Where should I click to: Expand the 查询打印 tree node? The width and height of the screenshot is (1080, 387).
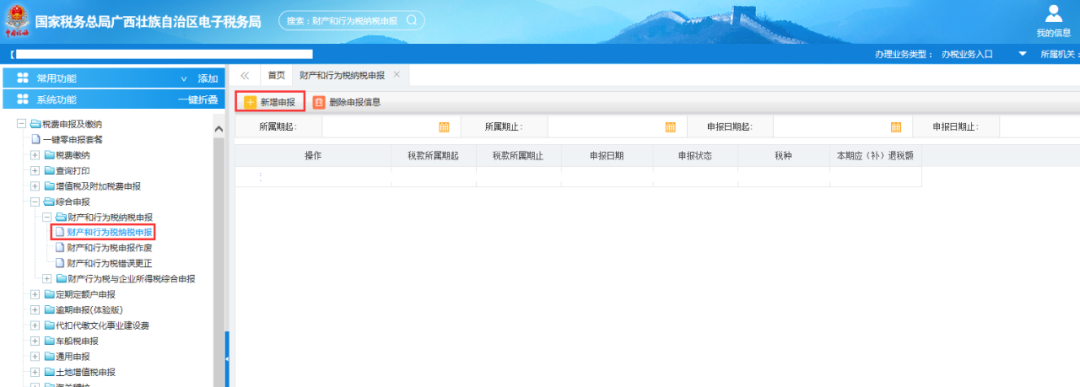(35, 170)
